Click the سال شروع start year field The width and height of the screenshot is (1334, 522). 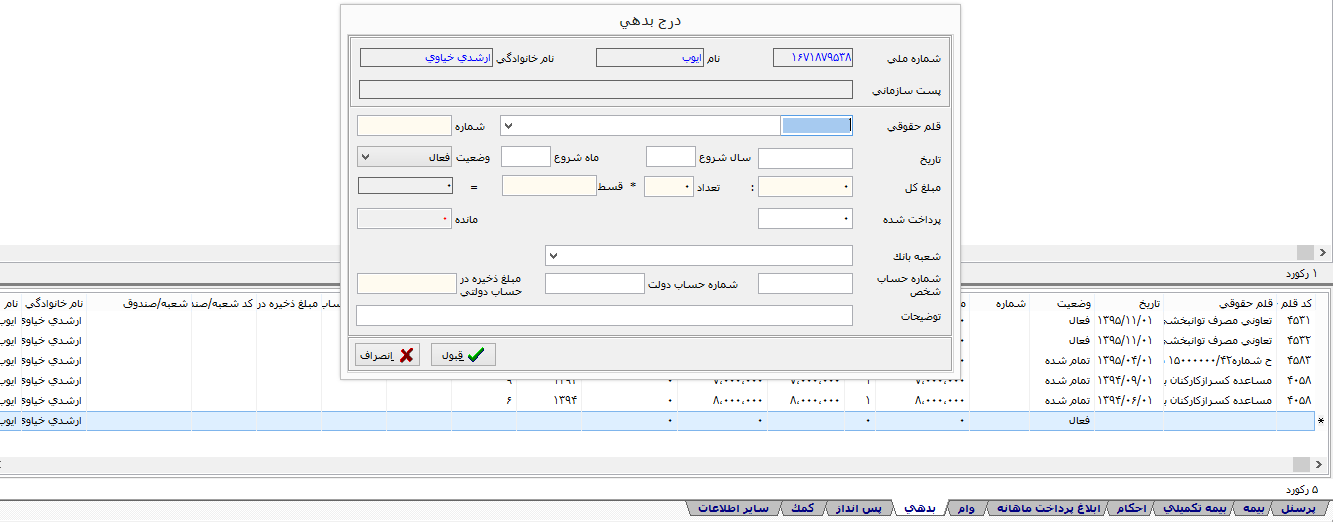[x=670, y=157]
